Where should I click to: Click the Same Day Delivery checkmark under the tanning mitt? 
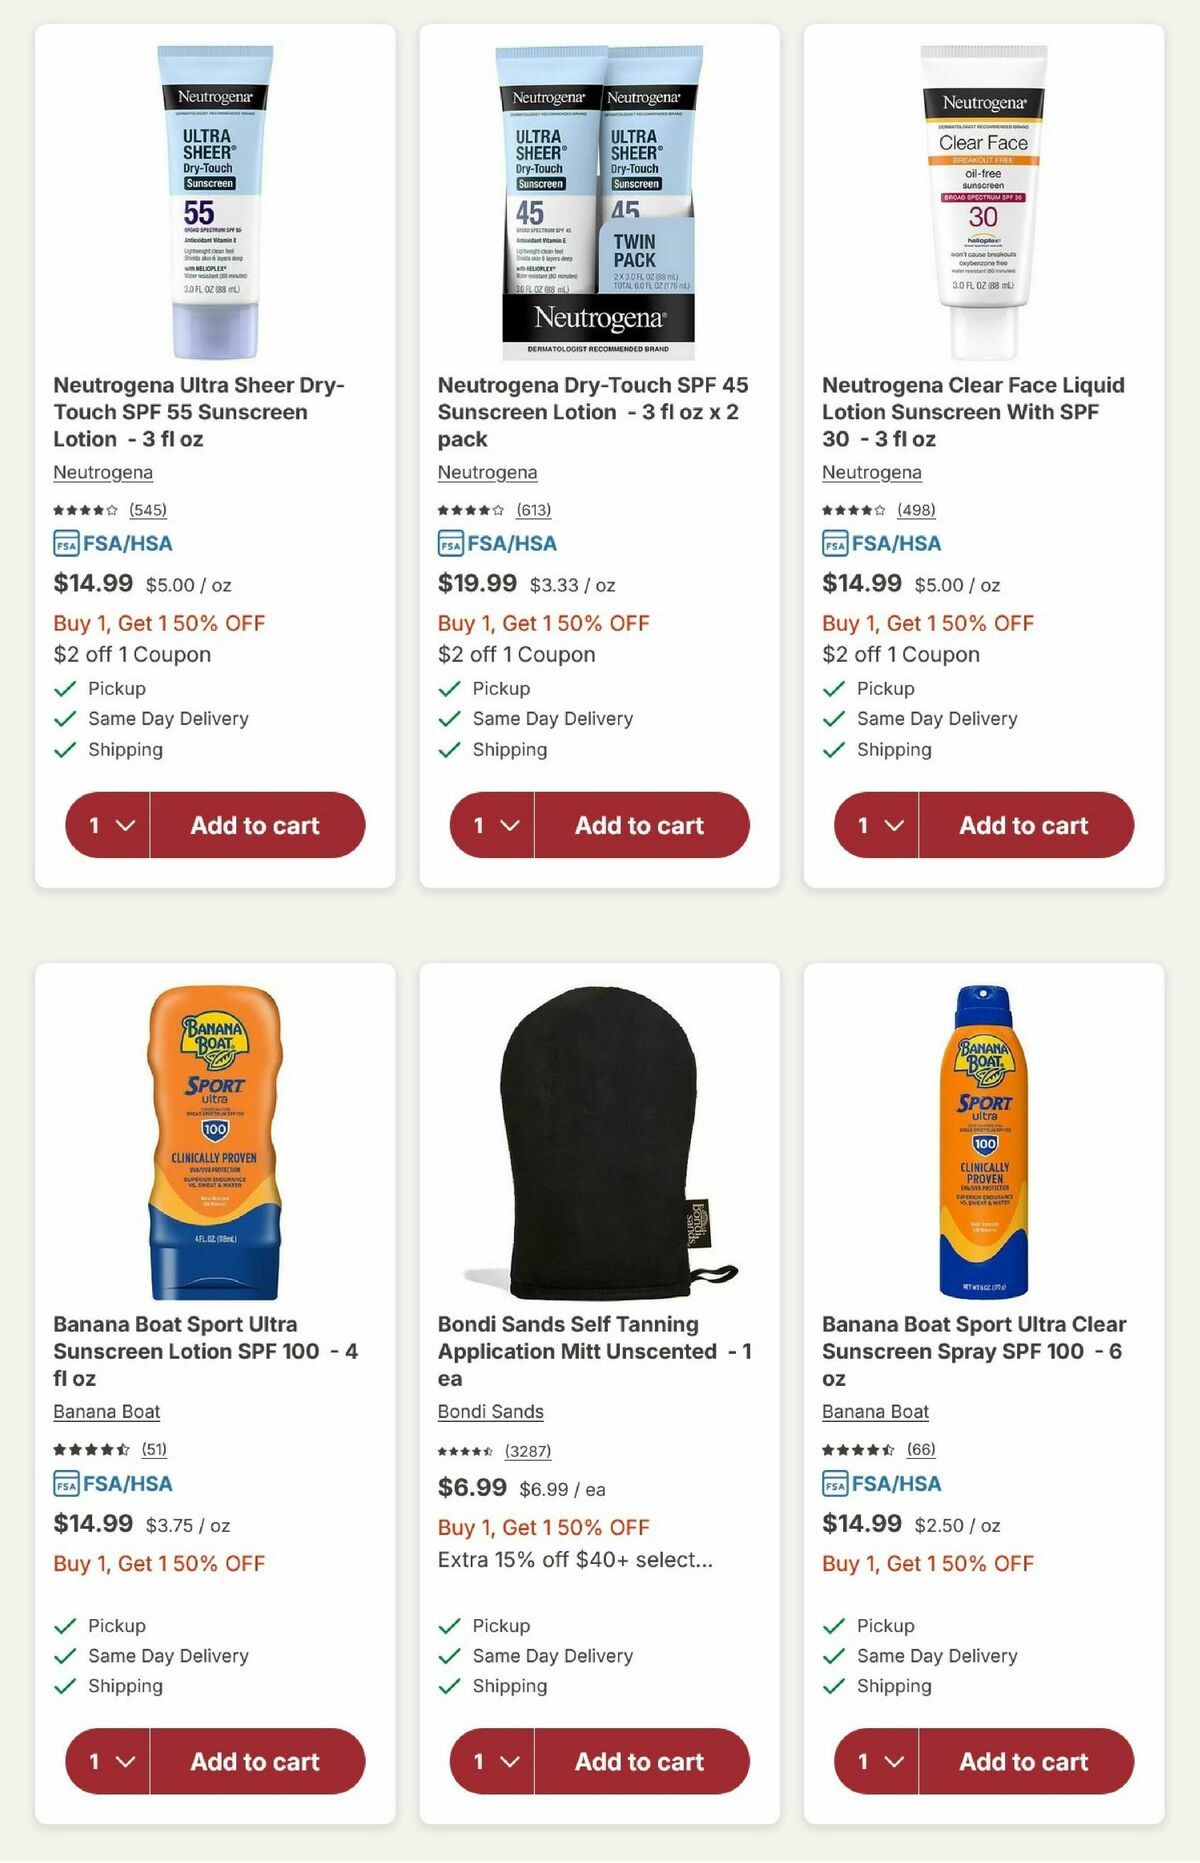pos(448,1656)
